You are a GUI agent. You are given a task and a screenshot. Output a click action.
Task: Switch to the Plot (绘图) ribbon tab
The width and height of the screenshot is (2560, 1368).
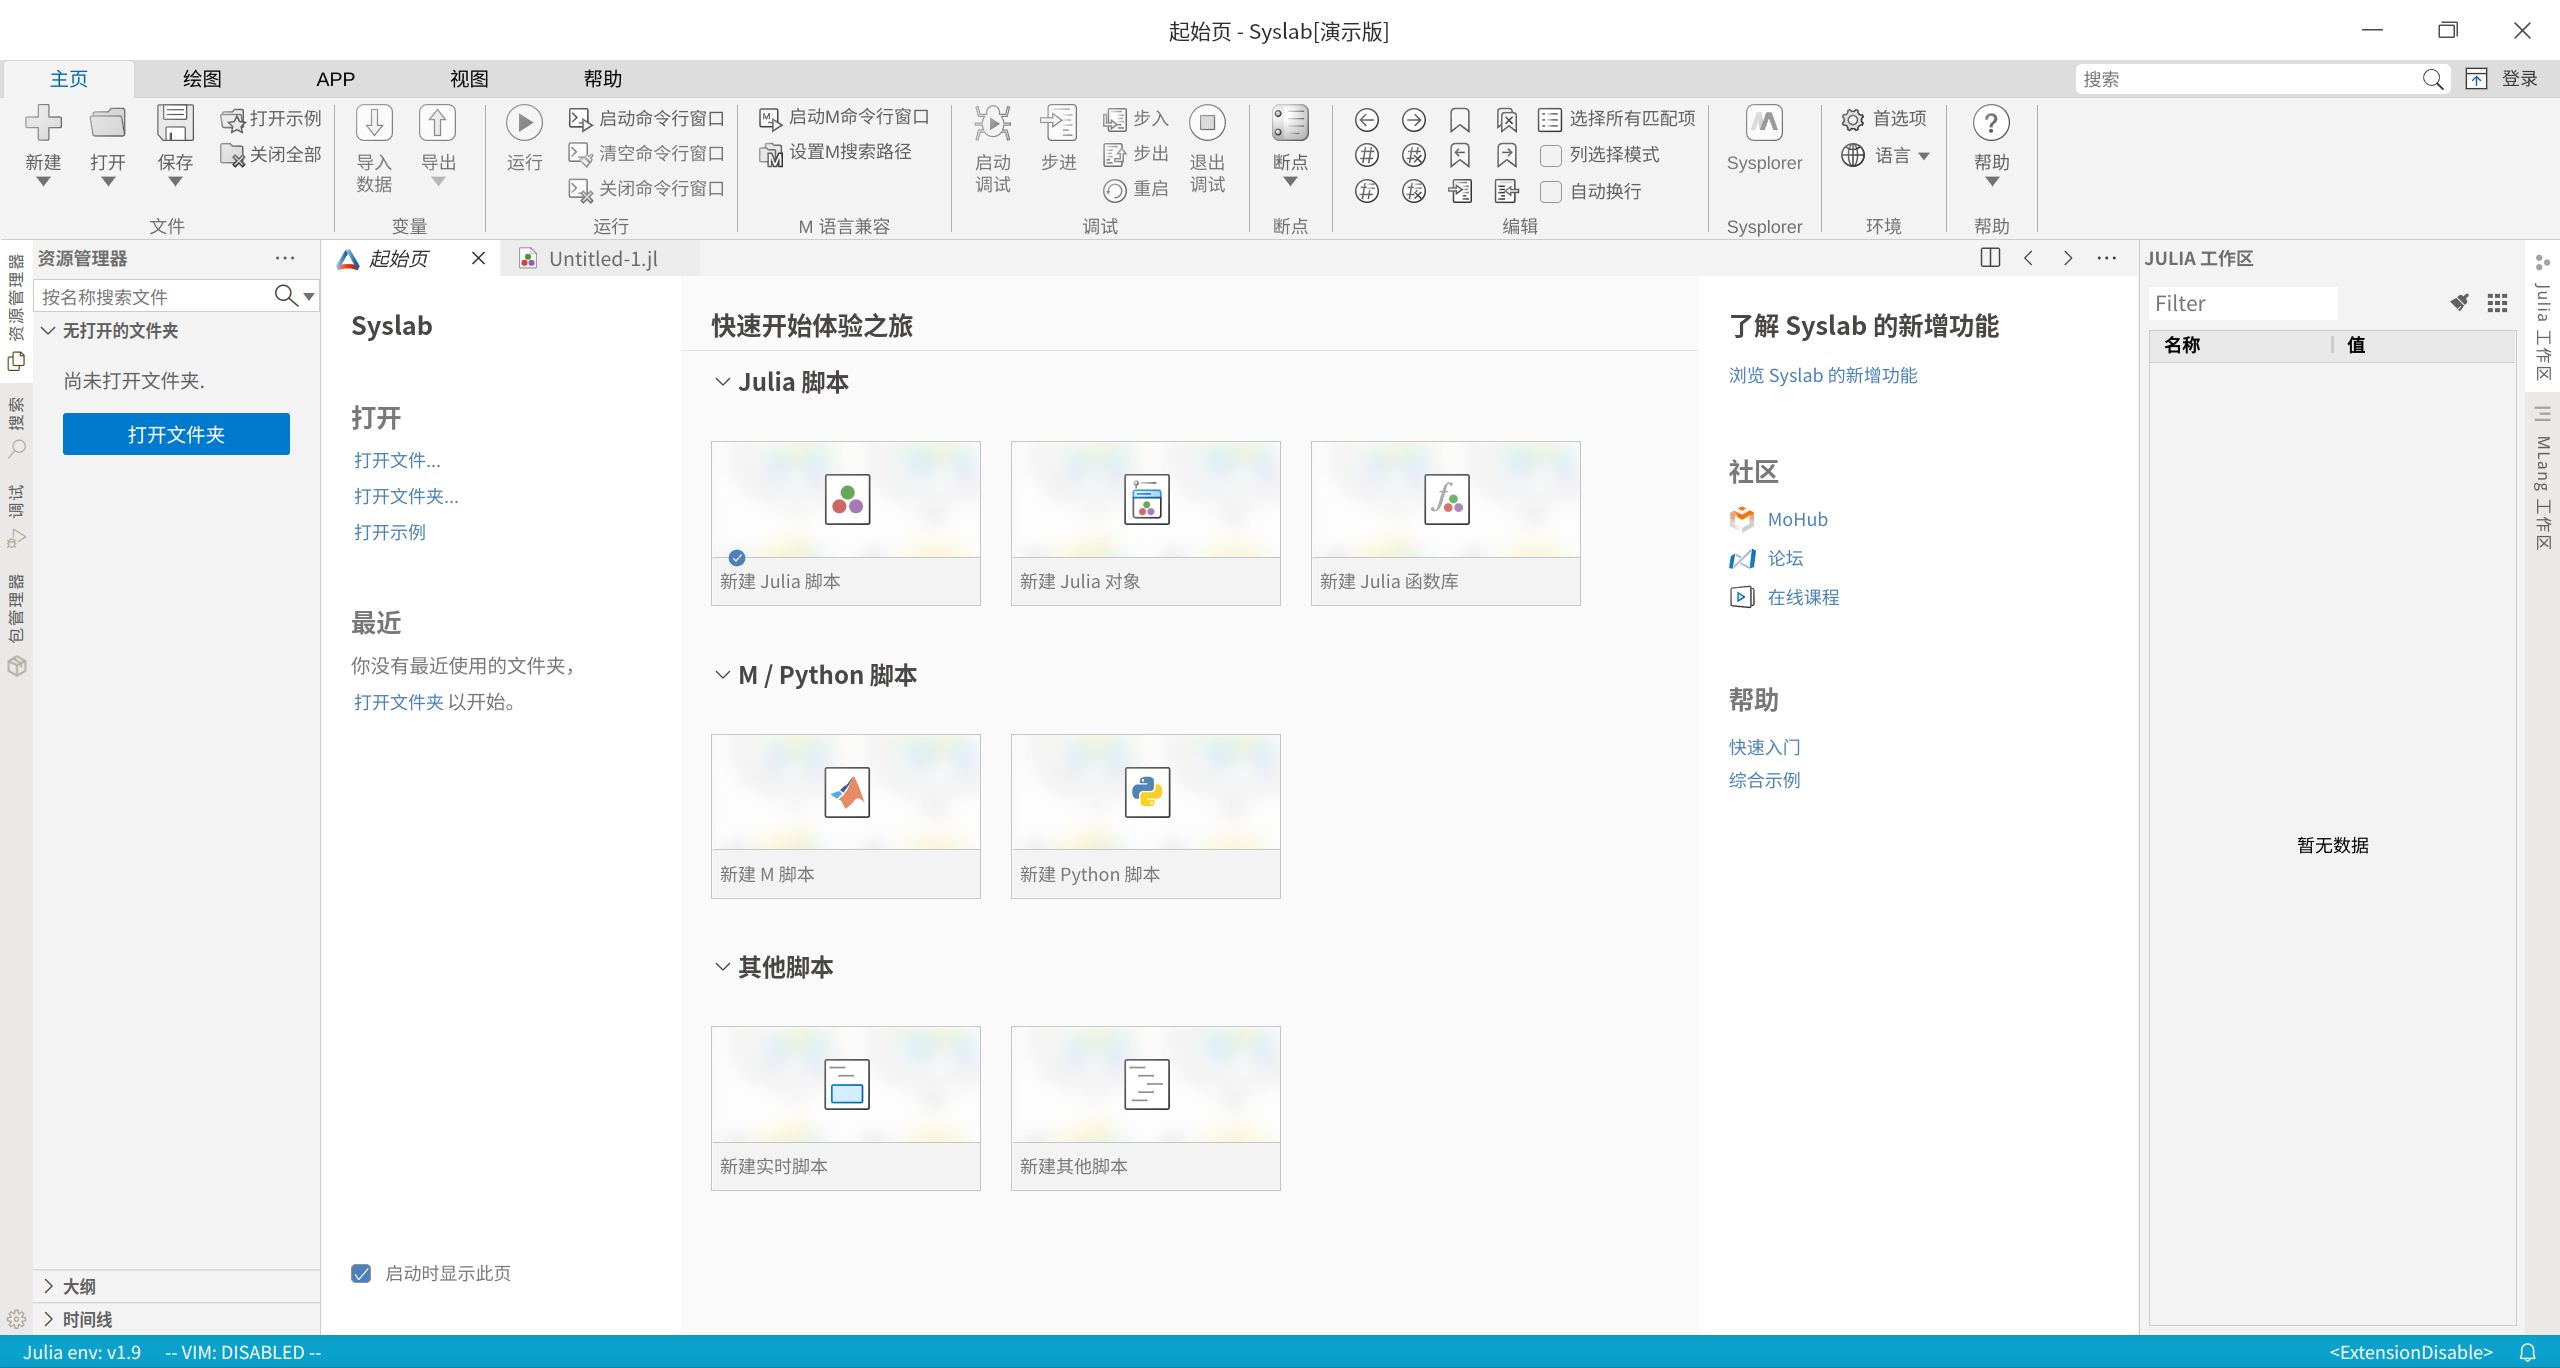coord(202,78)
